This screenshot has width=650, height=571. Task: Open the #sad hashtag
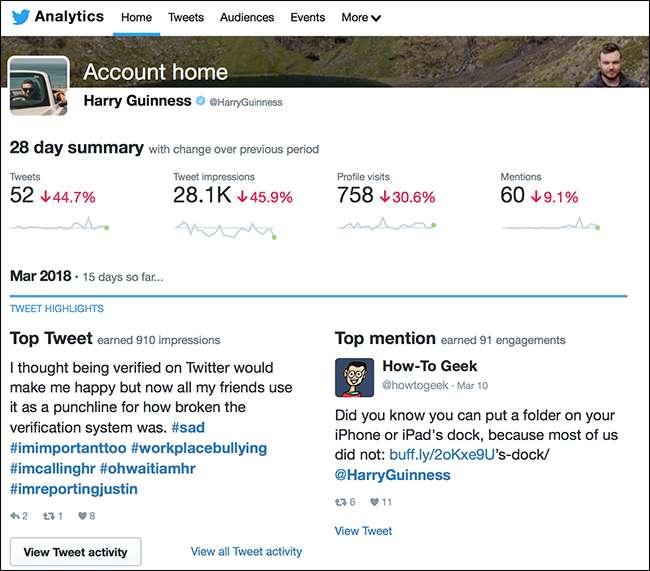pos(188,428)
